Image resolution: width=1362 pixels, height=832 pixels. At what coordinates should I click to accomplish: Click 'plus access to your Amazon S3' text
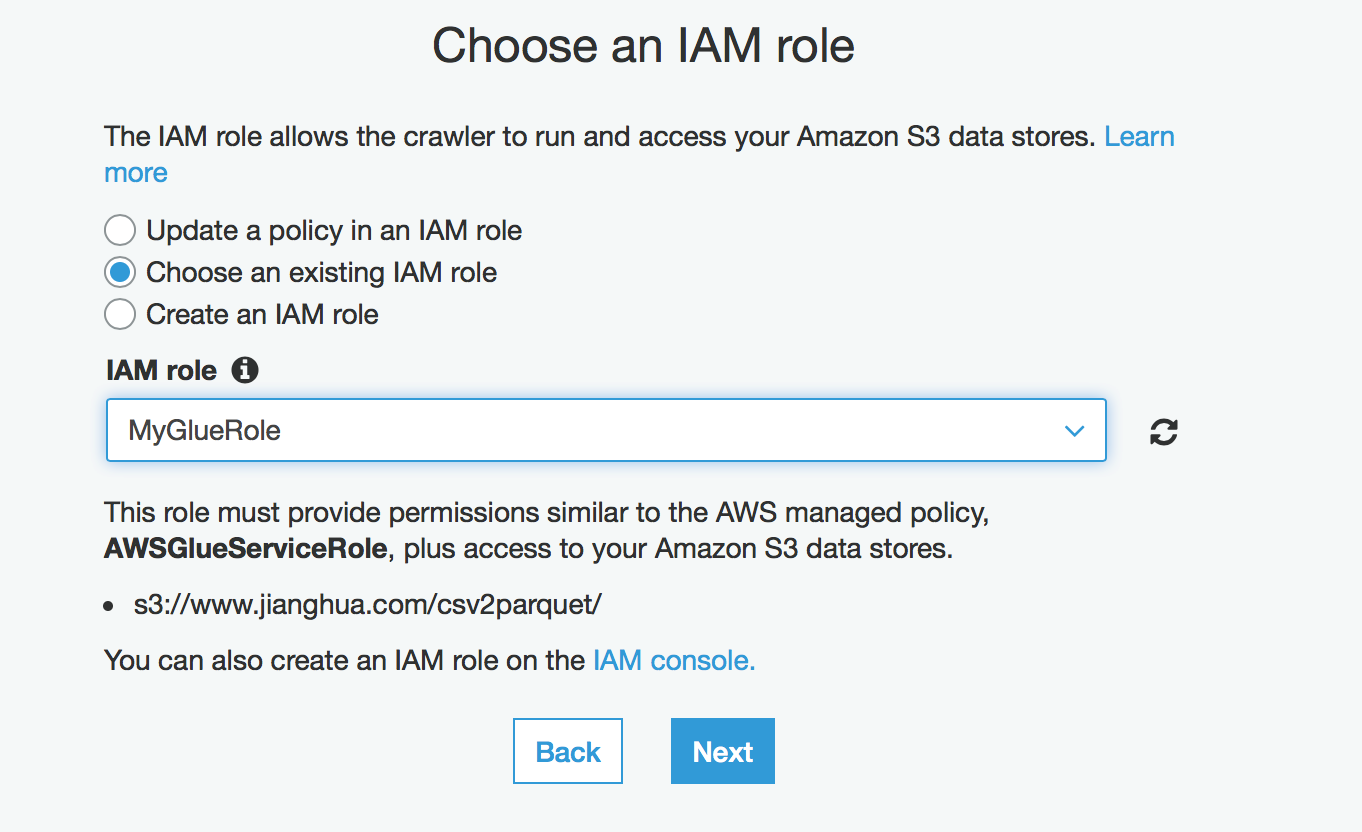pyautogui.click(x=678, y=549)
